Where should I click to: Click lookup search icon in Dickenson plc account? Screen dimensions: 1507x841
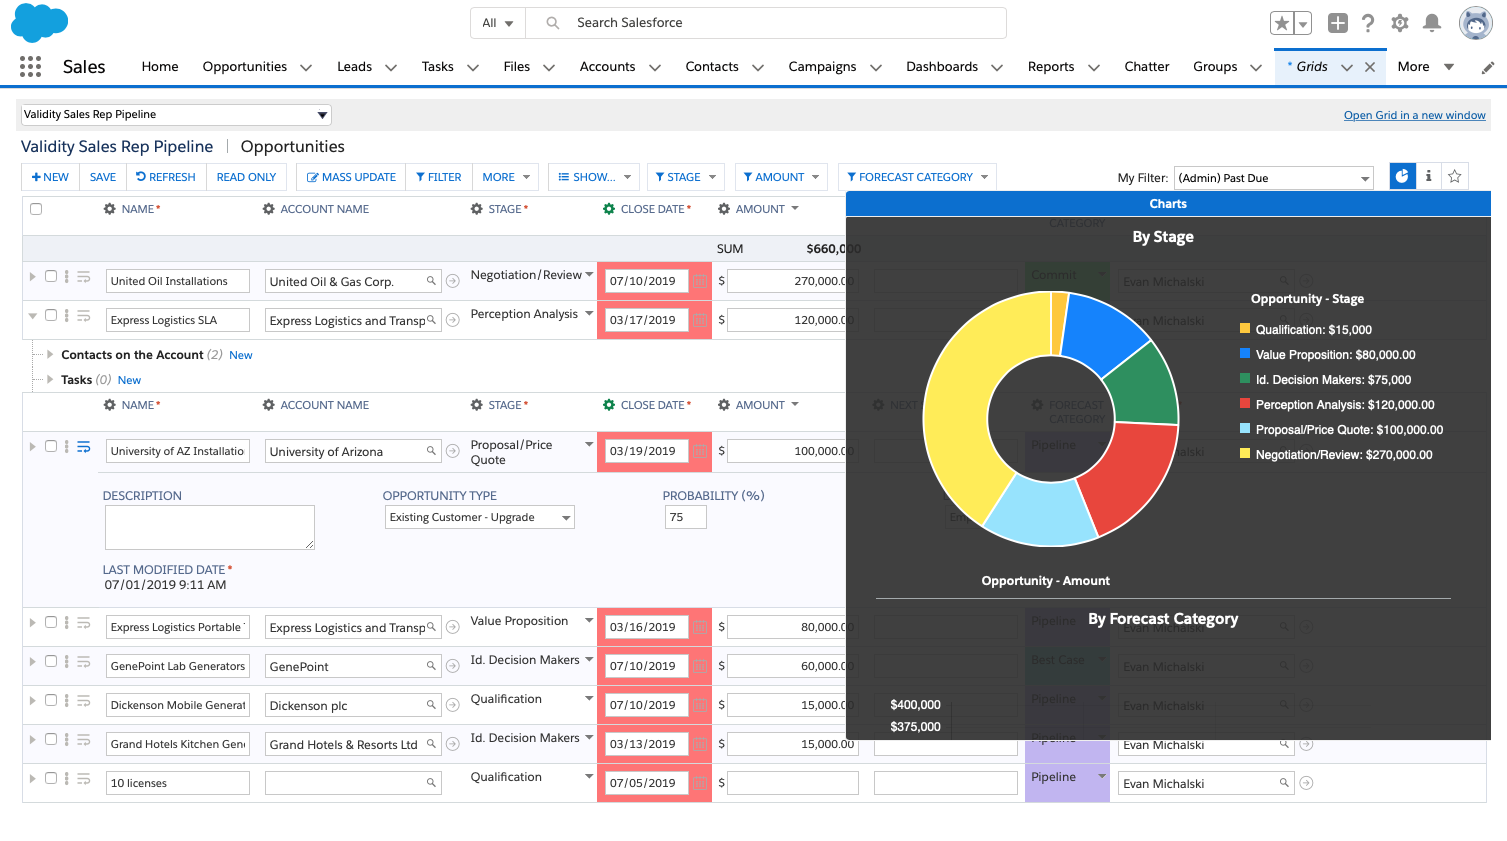tap(431, 705)
